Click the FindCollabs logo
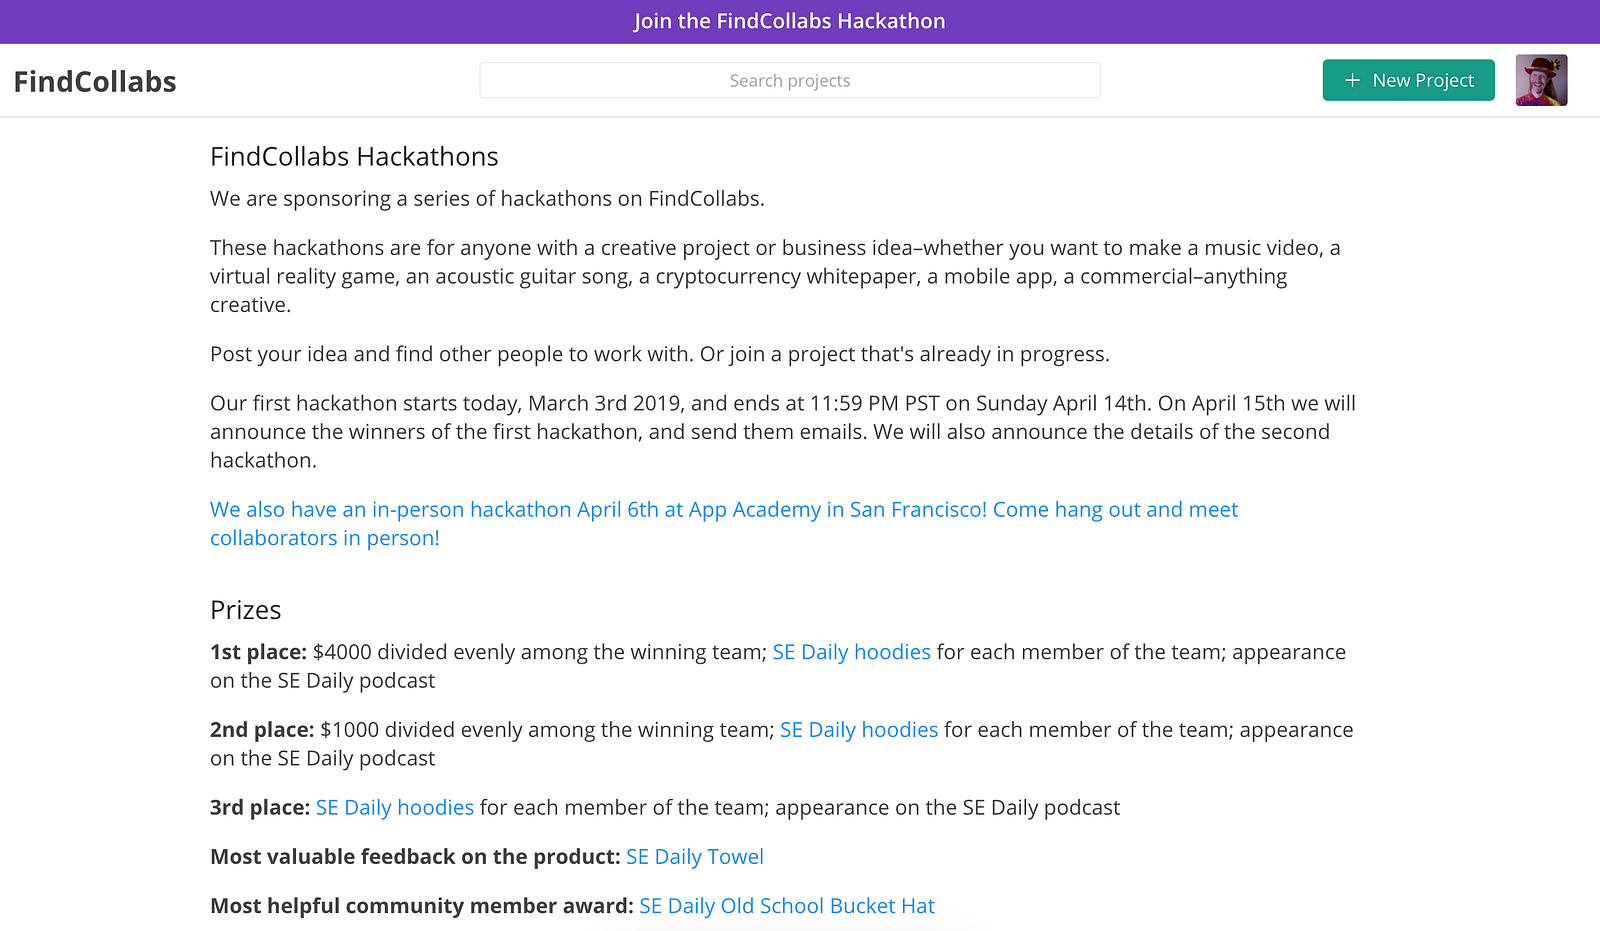 (x=95, y=81)
